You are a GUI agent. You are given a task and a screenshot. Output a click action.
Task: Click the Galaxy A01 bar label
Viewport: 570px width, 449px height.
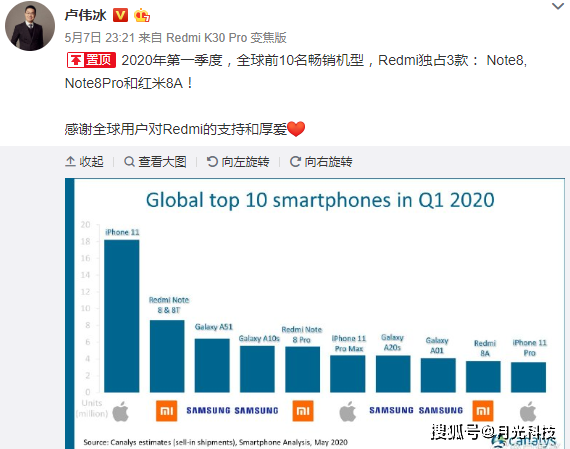coord(437,345)
